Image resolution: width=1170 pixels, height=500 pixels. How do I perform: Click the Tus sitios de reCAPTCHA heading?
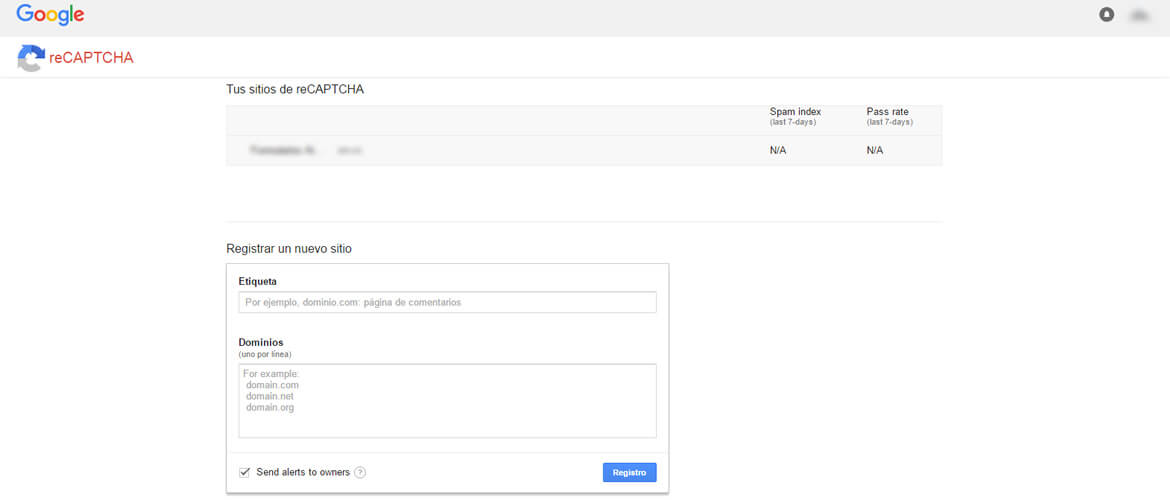(295, 89)
